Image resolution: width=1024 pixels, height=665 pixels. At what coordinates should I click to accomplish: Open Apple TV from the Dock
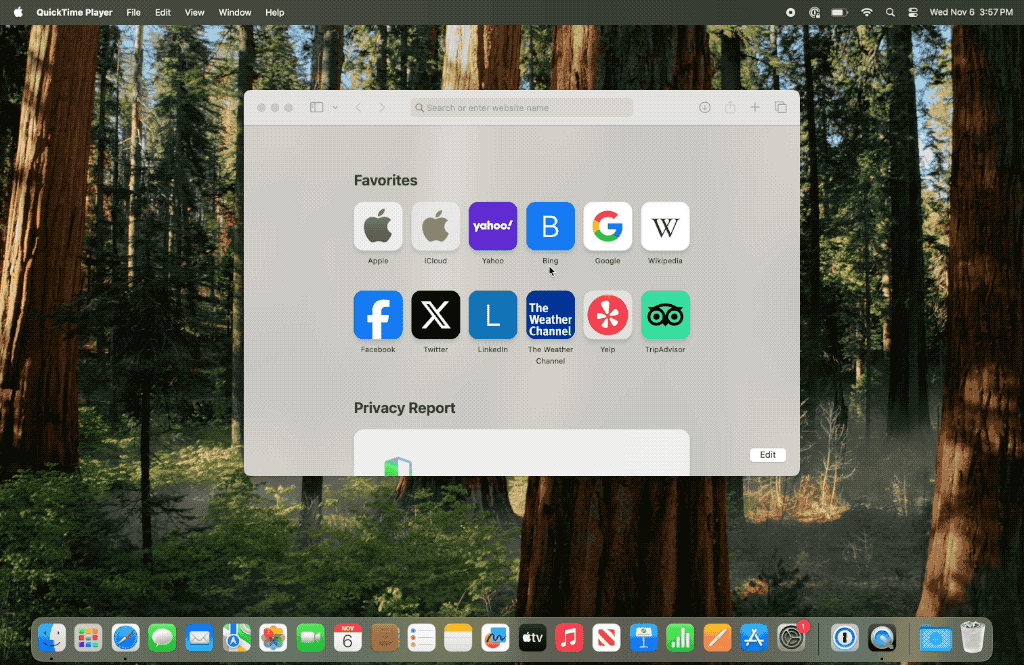[532, 638]
